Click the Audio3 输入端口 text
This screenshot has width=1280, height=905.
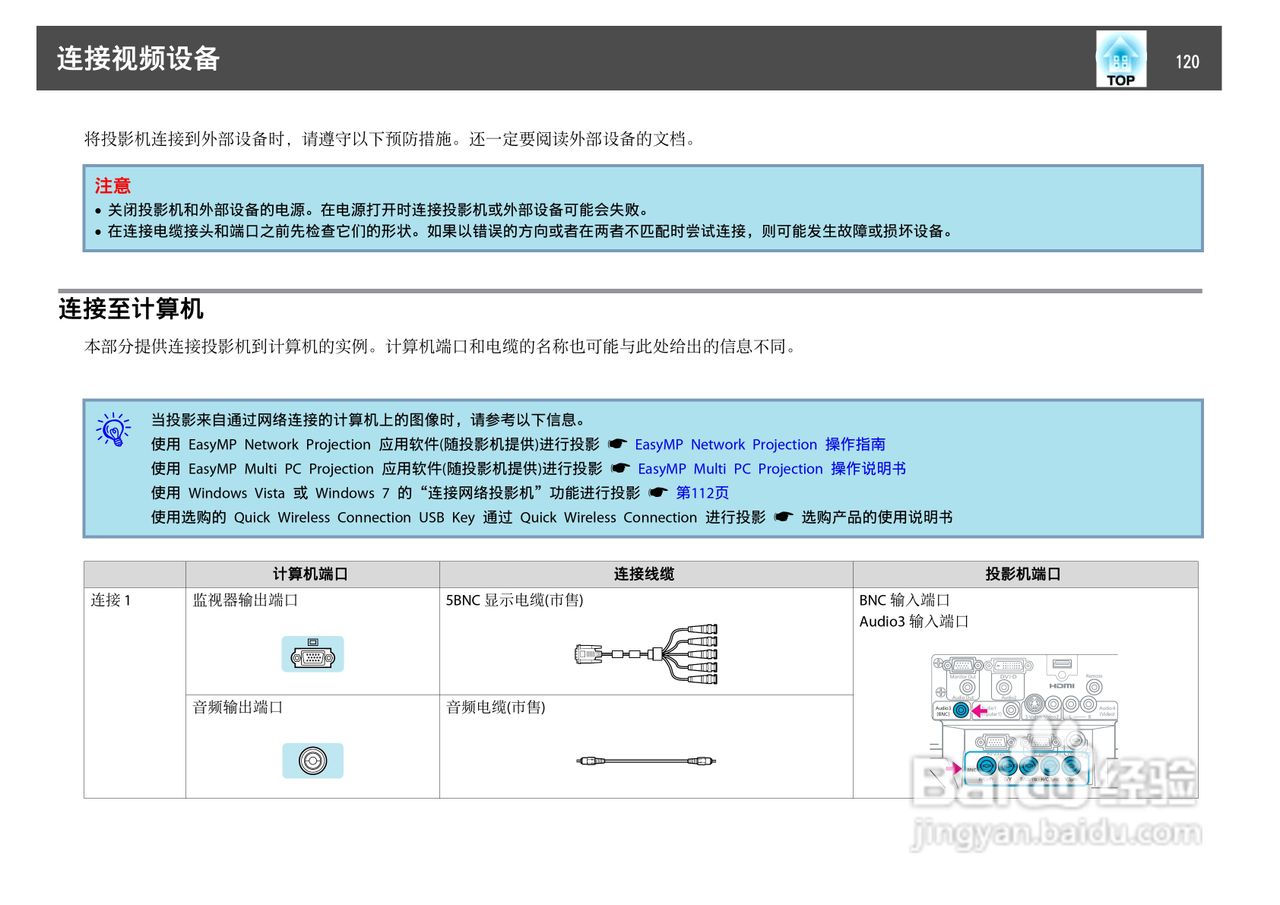pos(914,621)
